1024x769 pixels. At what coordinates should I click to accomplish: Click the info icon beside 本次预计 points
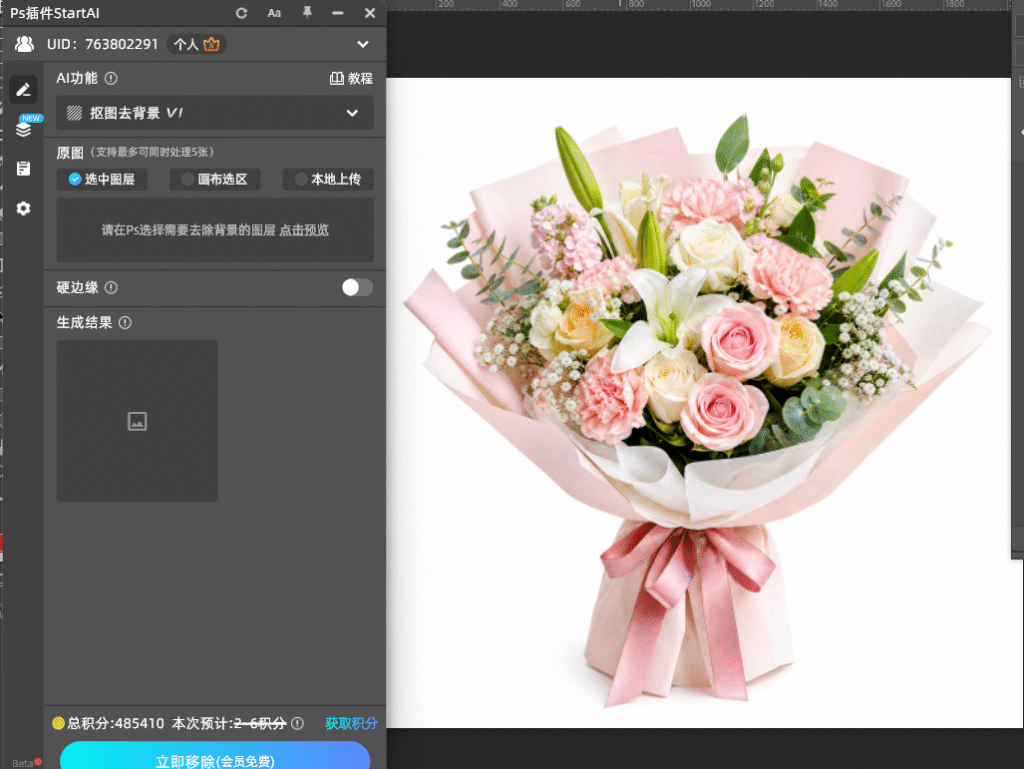297,723
